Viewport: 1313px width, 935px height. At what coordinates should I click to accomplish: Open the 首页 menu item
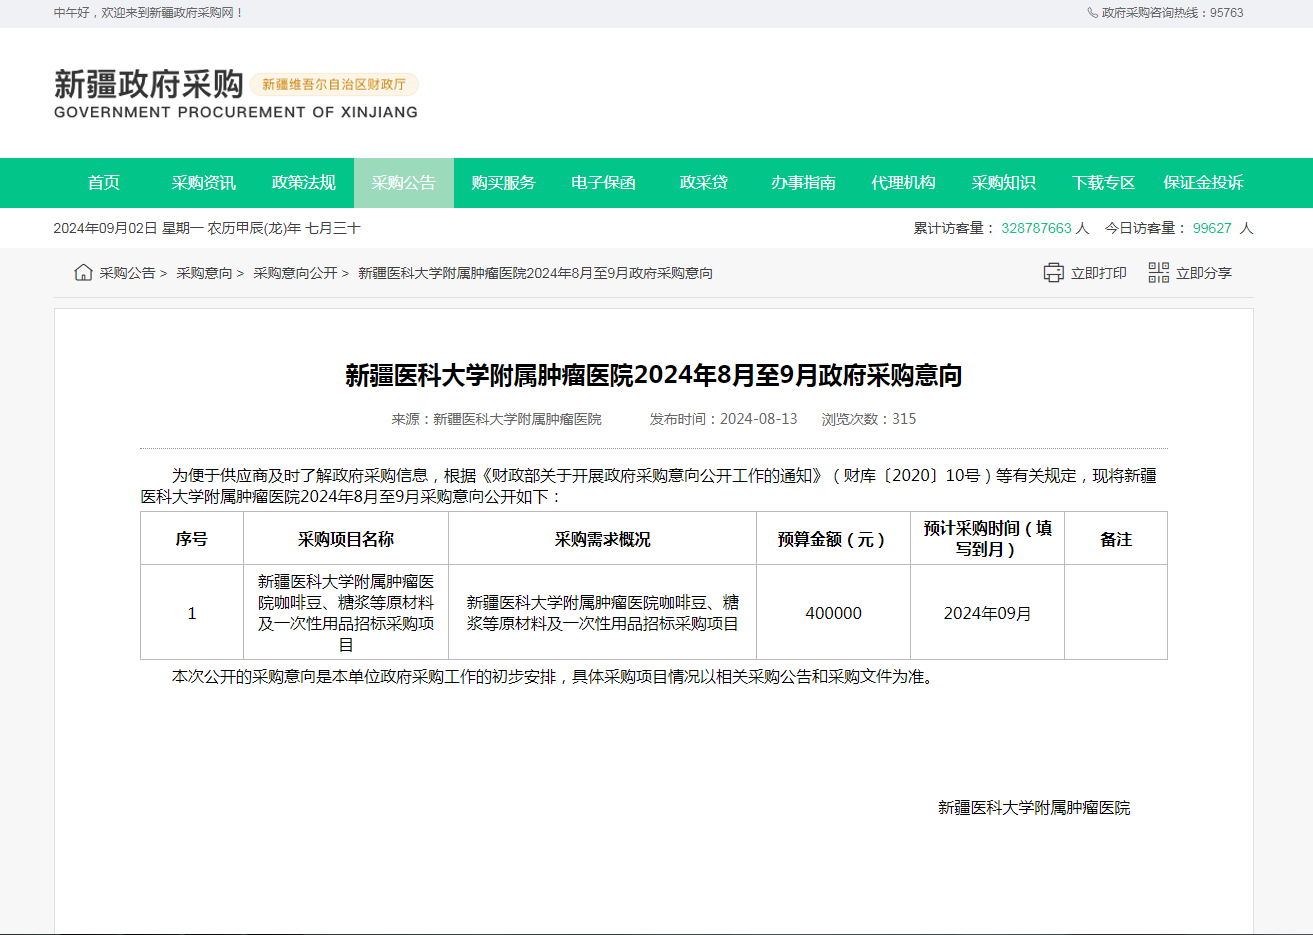click(104, 183)
